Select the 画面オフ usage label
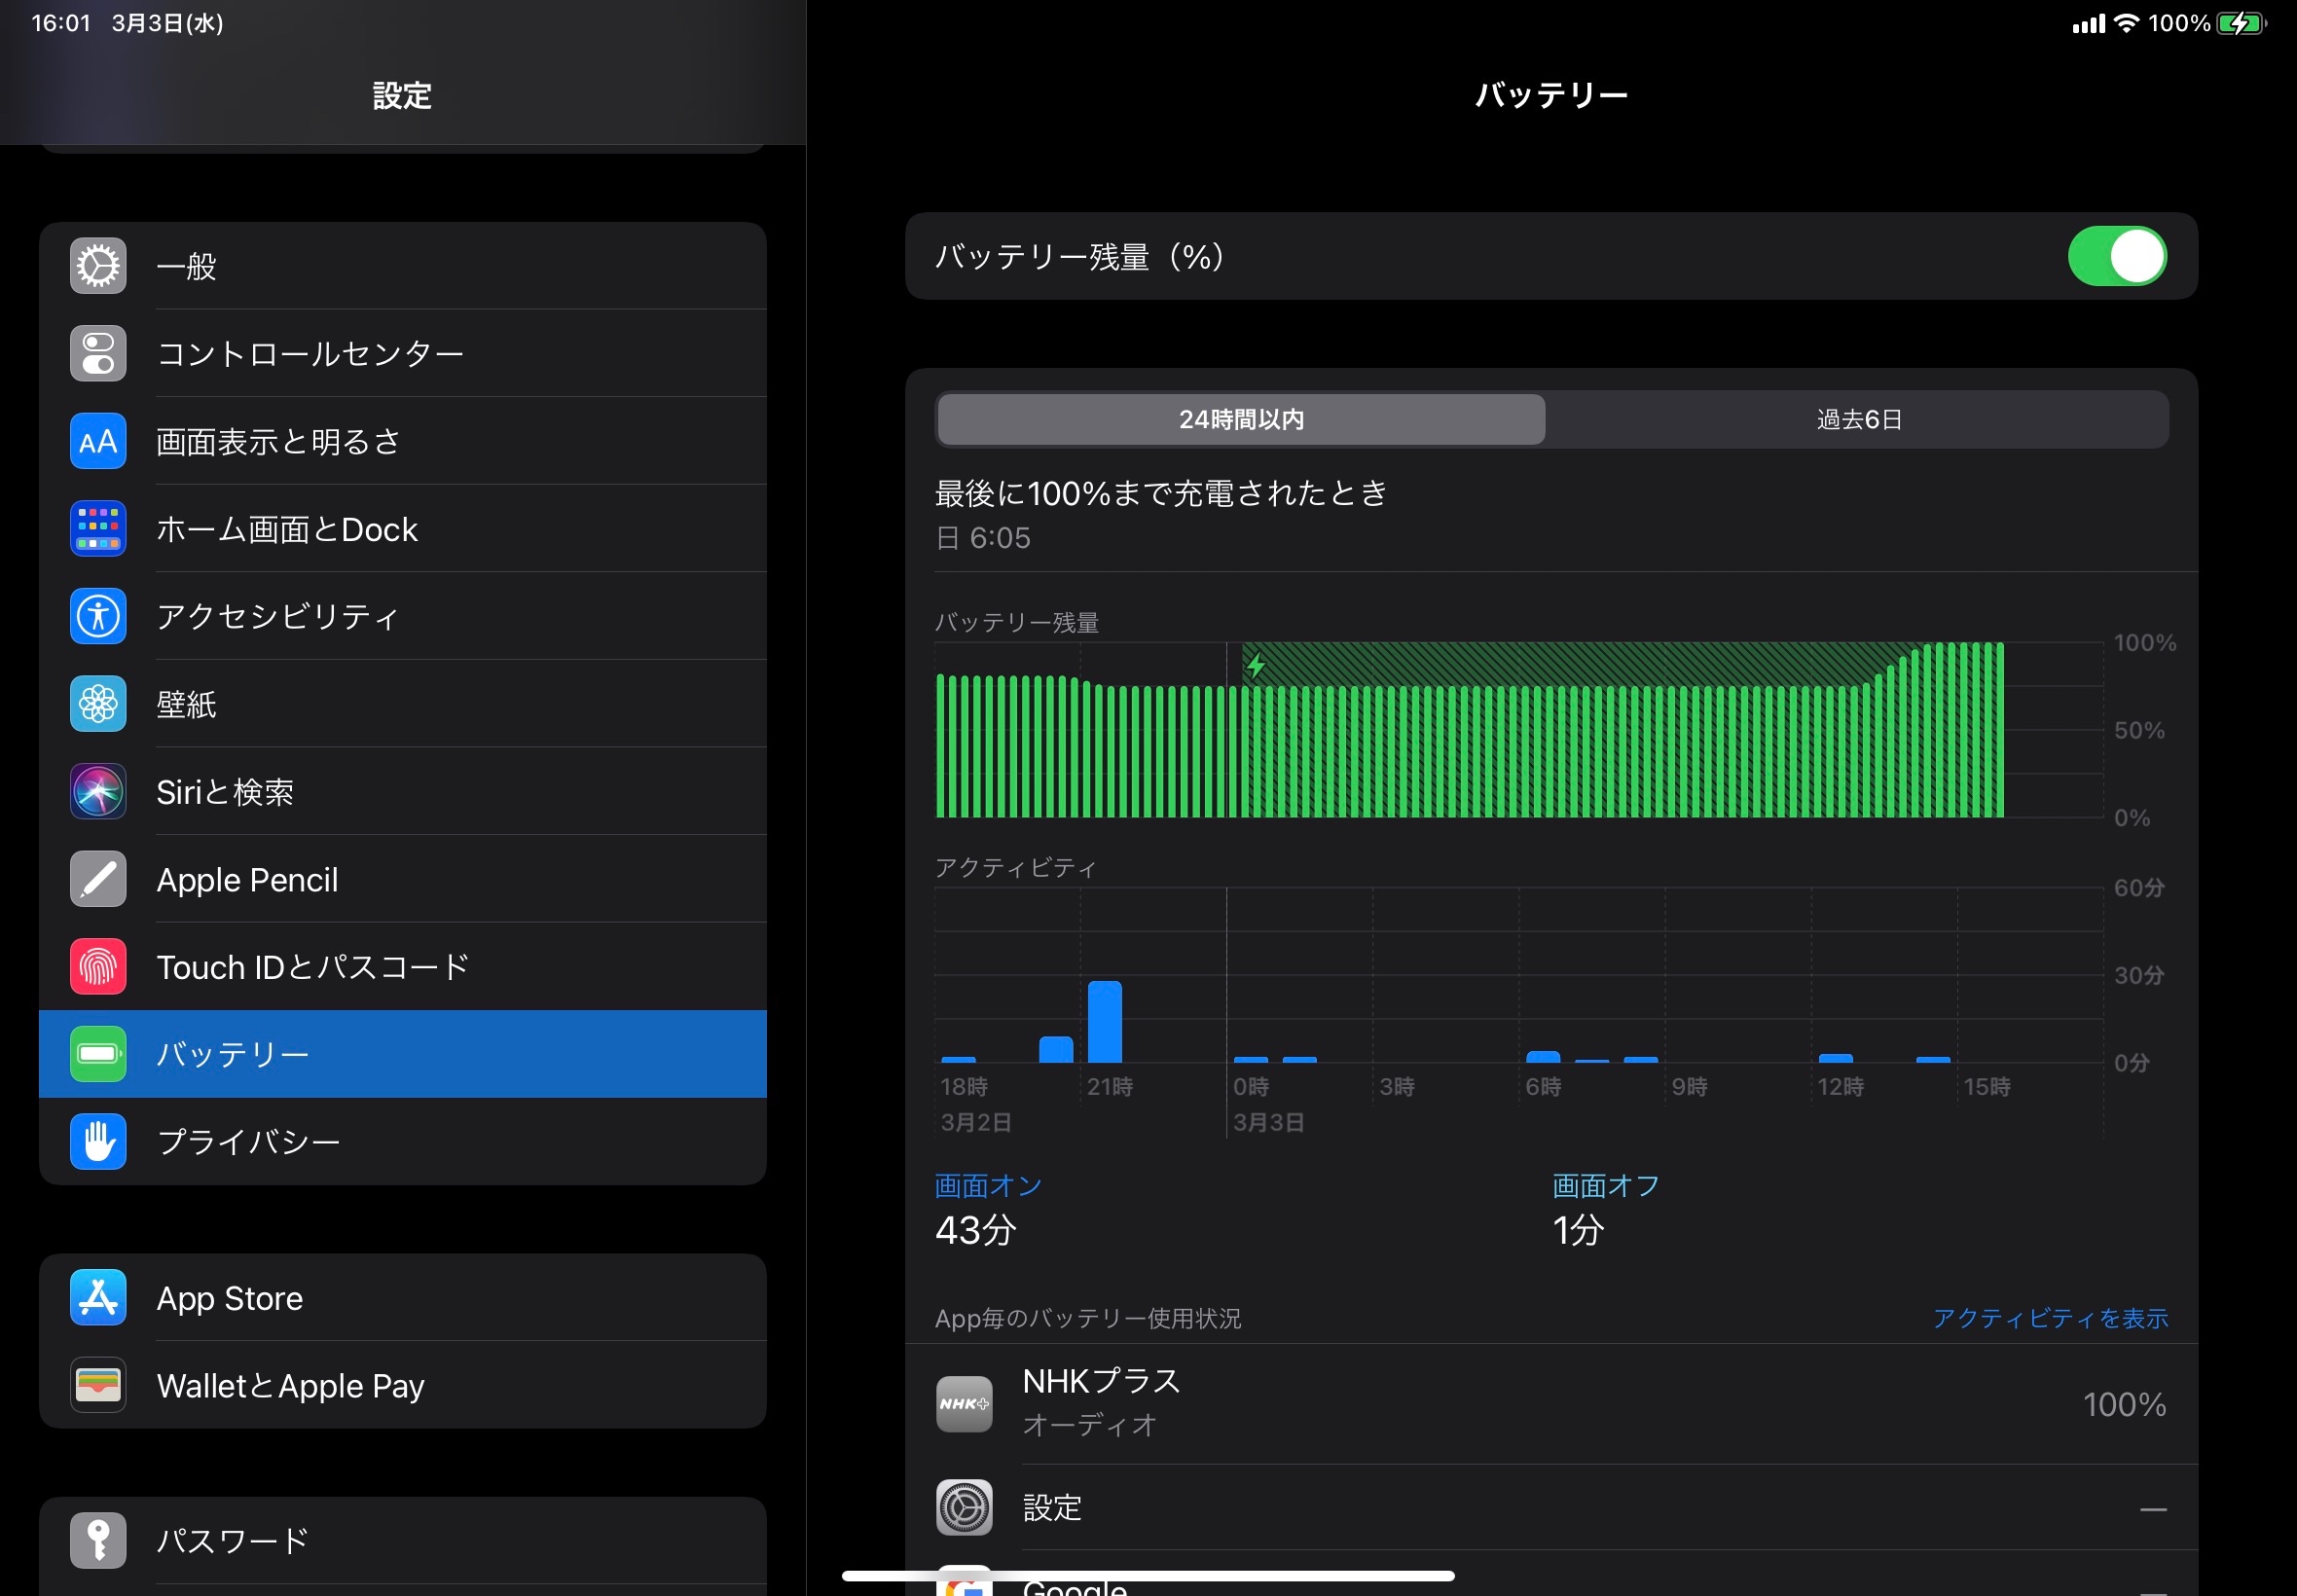Image resolution: width=2297 pixels, height=1596 pixels. tap(1605, 1186)
